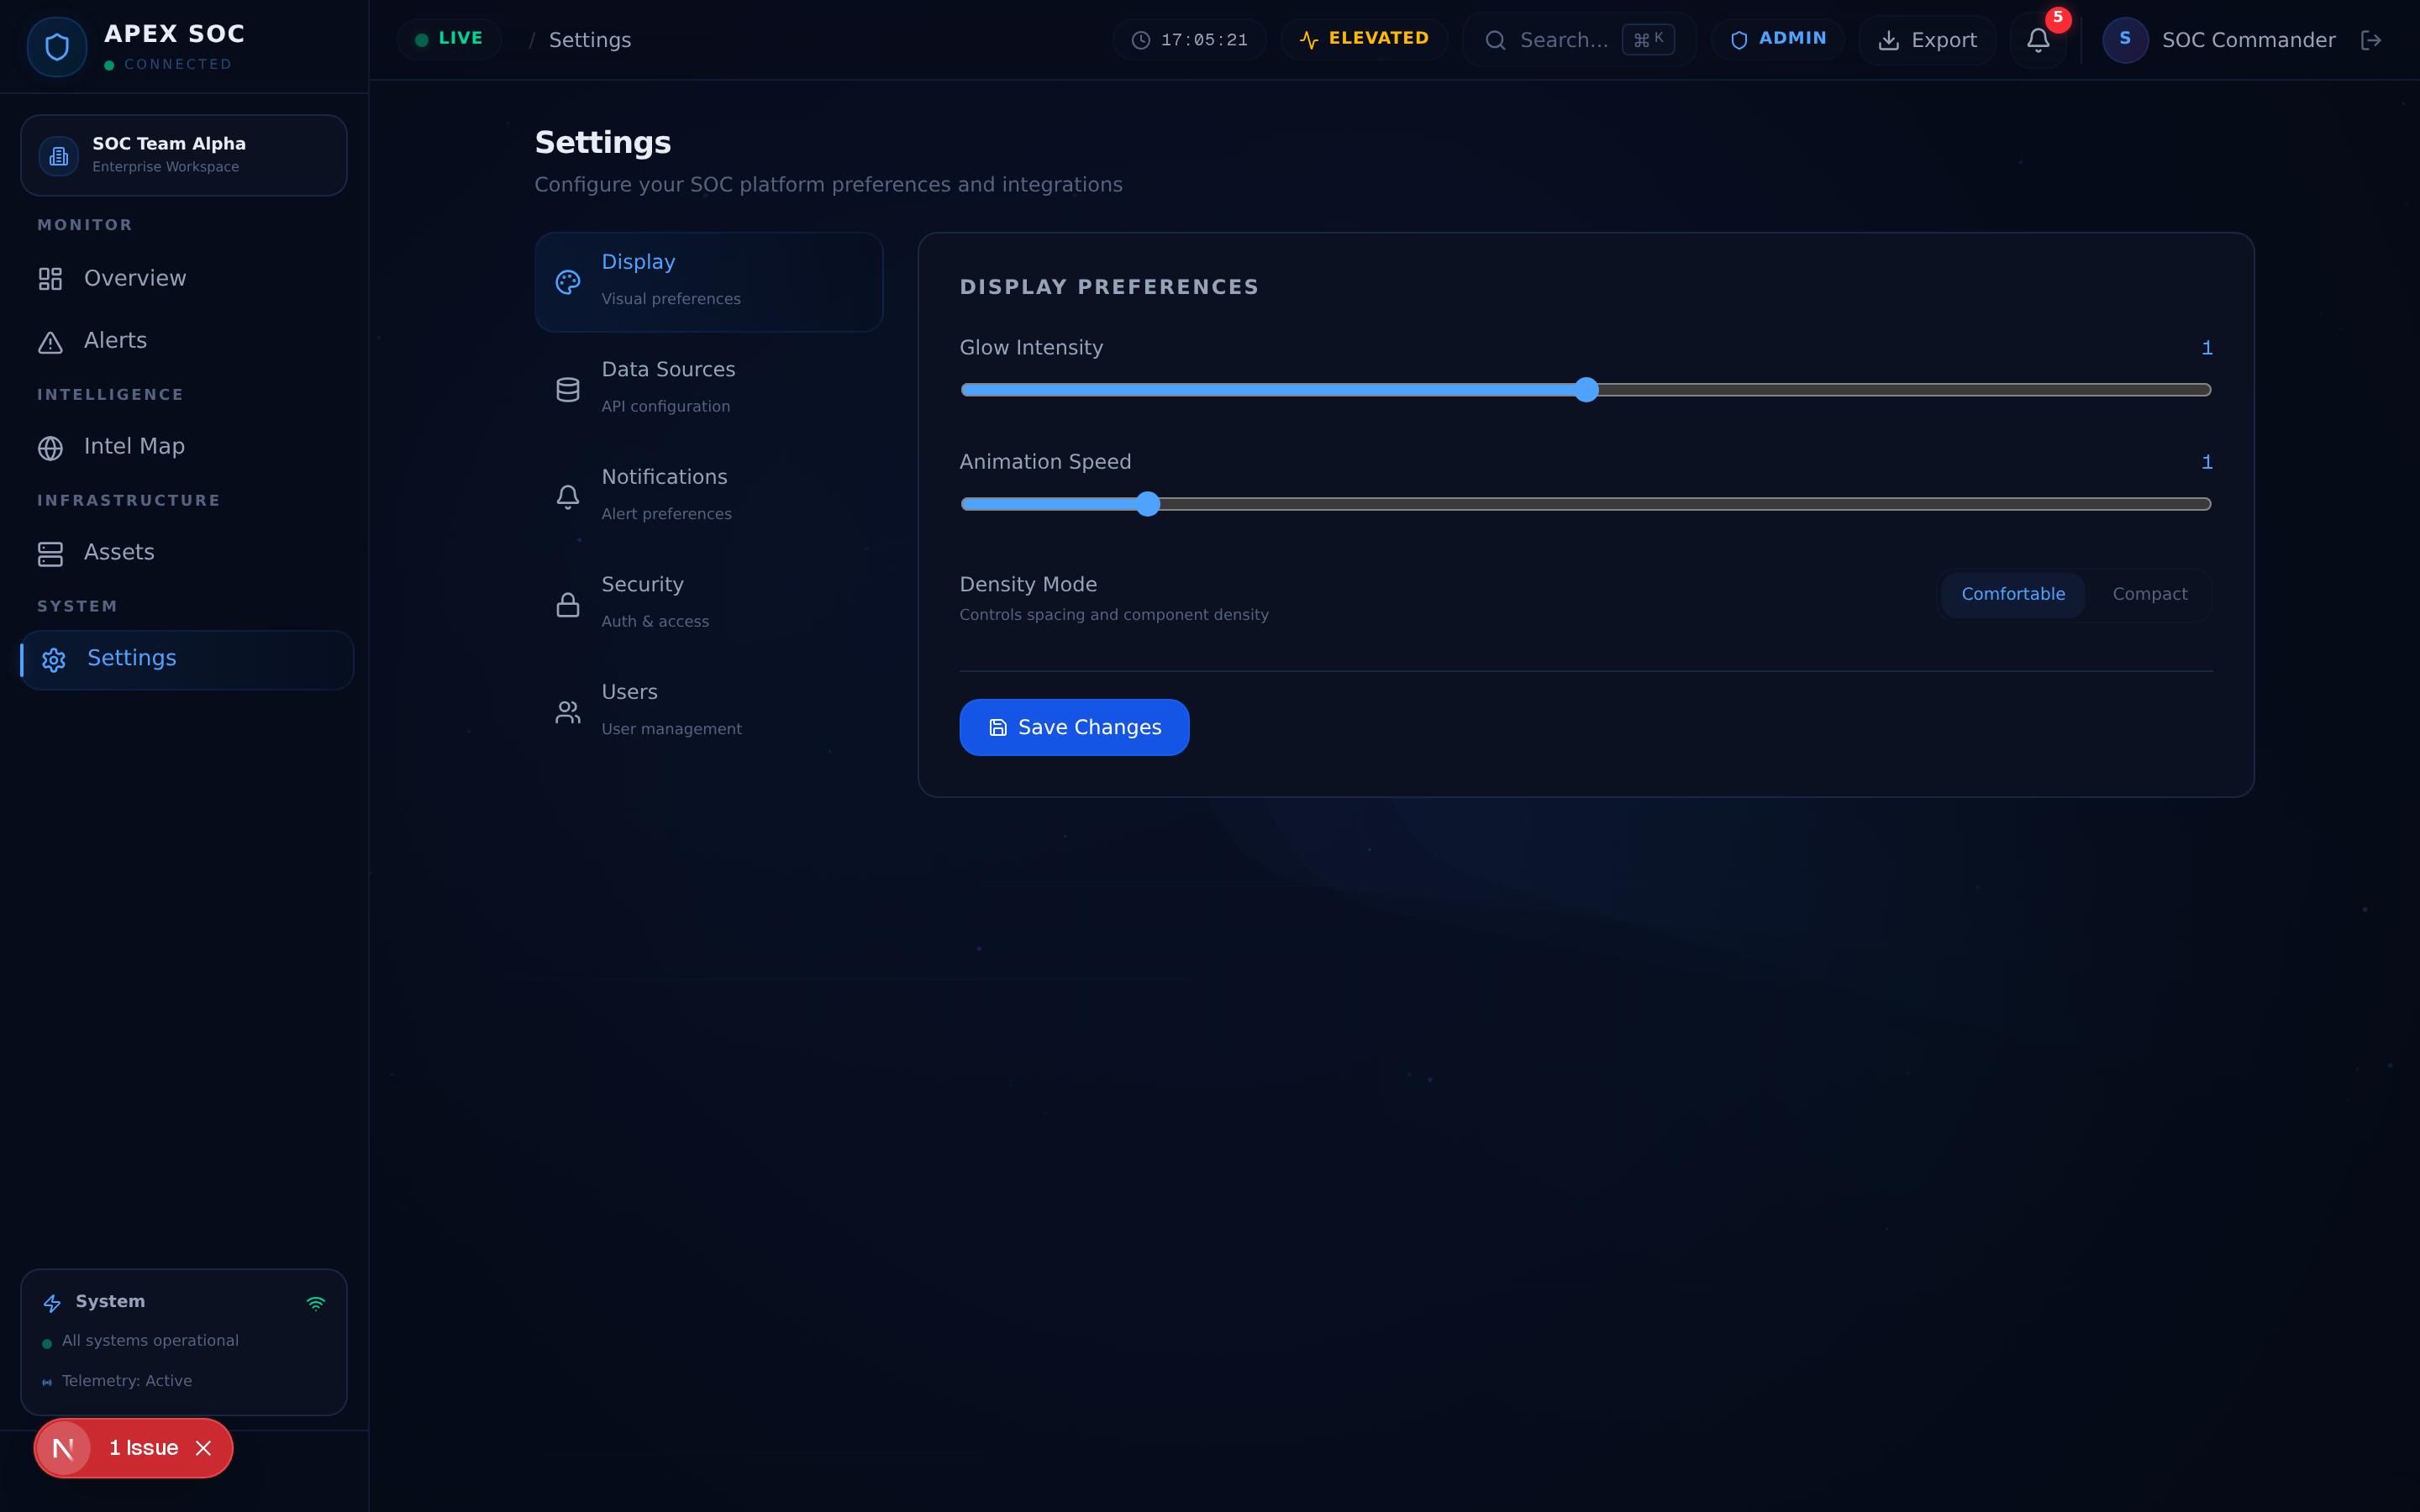Click the Intel Map globe icon
2420x1512 pixels.
coord(50,448)
